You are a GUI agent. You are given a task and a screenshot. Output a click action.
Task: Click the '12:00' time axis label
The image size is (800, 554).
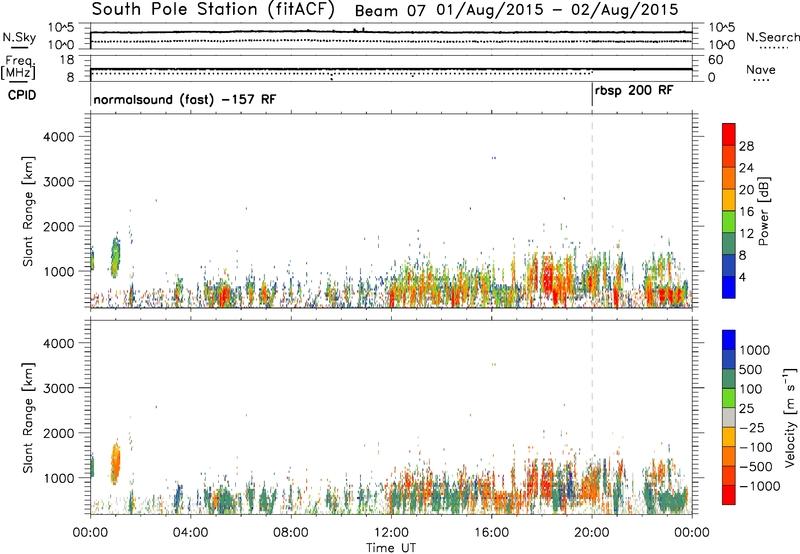(x=391, y=533)
